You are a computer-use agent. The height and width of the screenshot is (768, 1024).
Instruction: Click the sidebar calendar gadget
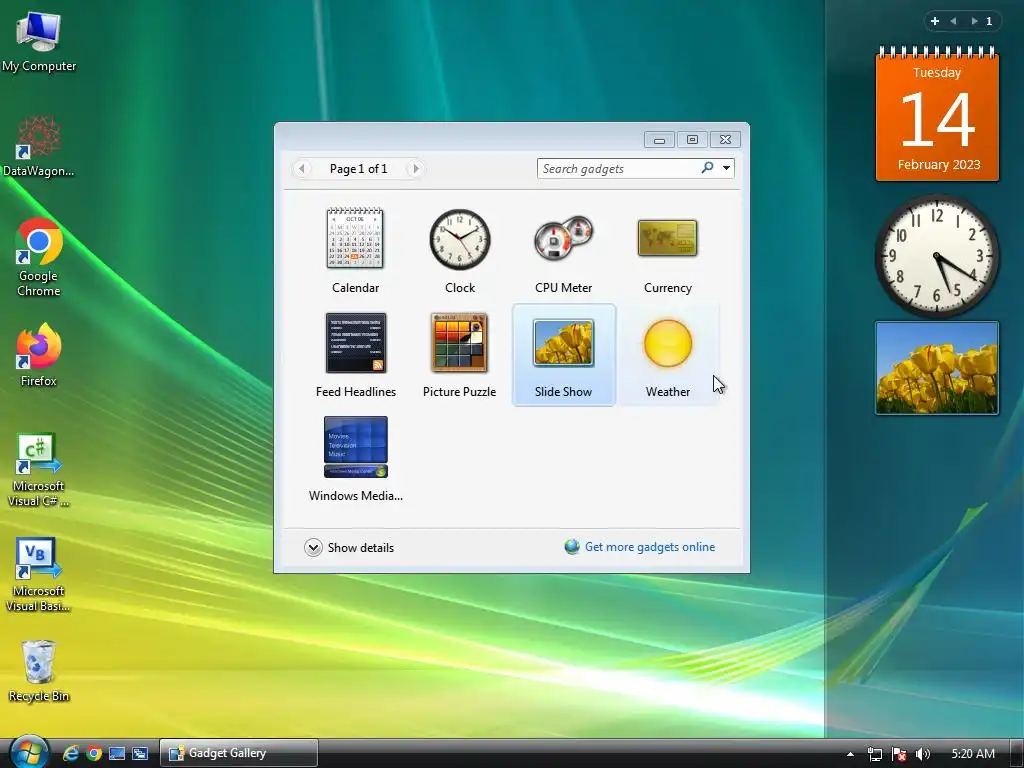point(937,114)
